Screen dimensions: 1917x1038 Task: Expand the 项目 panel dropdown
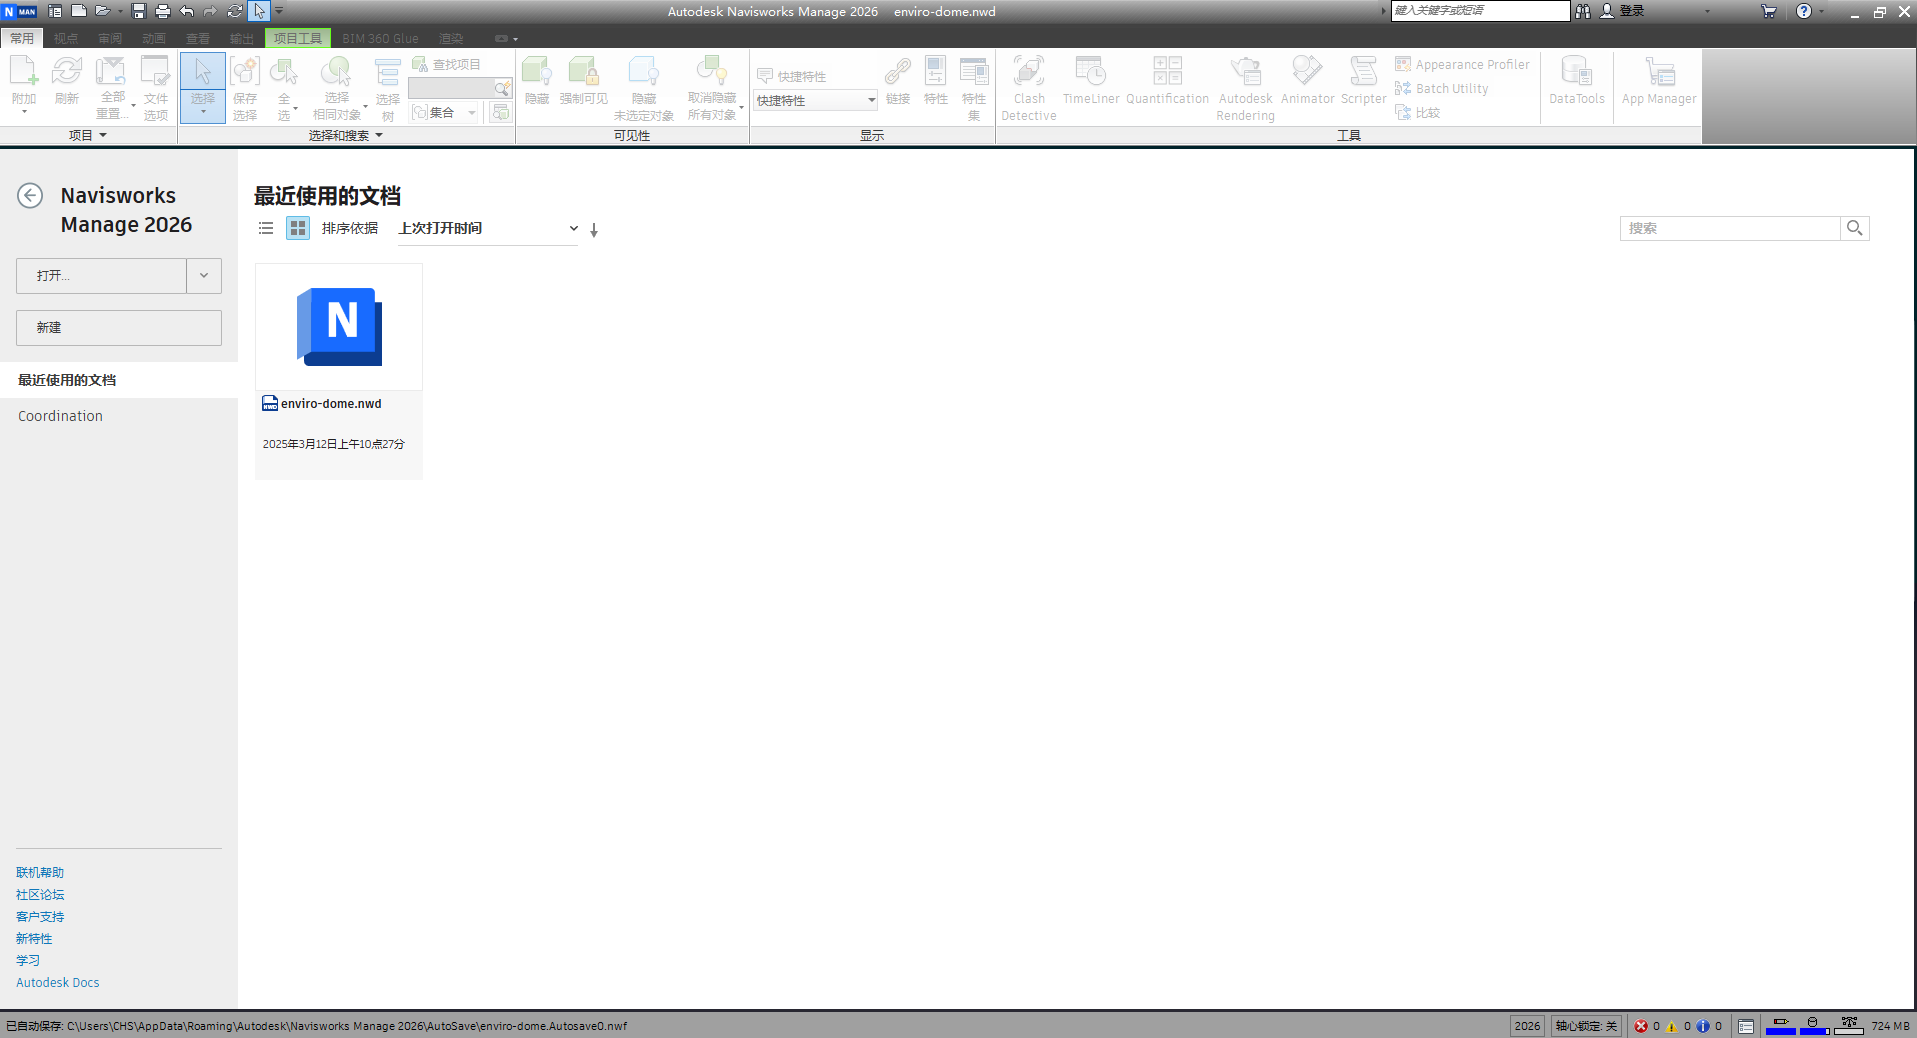click(88, 135)
